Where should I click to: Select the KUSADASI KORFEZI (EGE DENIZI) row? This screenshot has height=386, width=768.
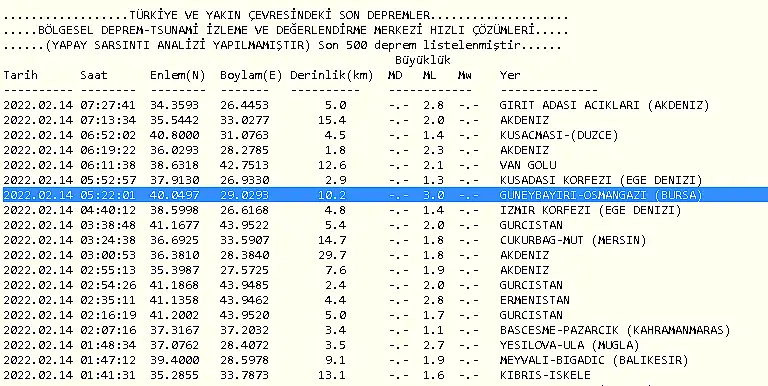click(x=384, y=180)
